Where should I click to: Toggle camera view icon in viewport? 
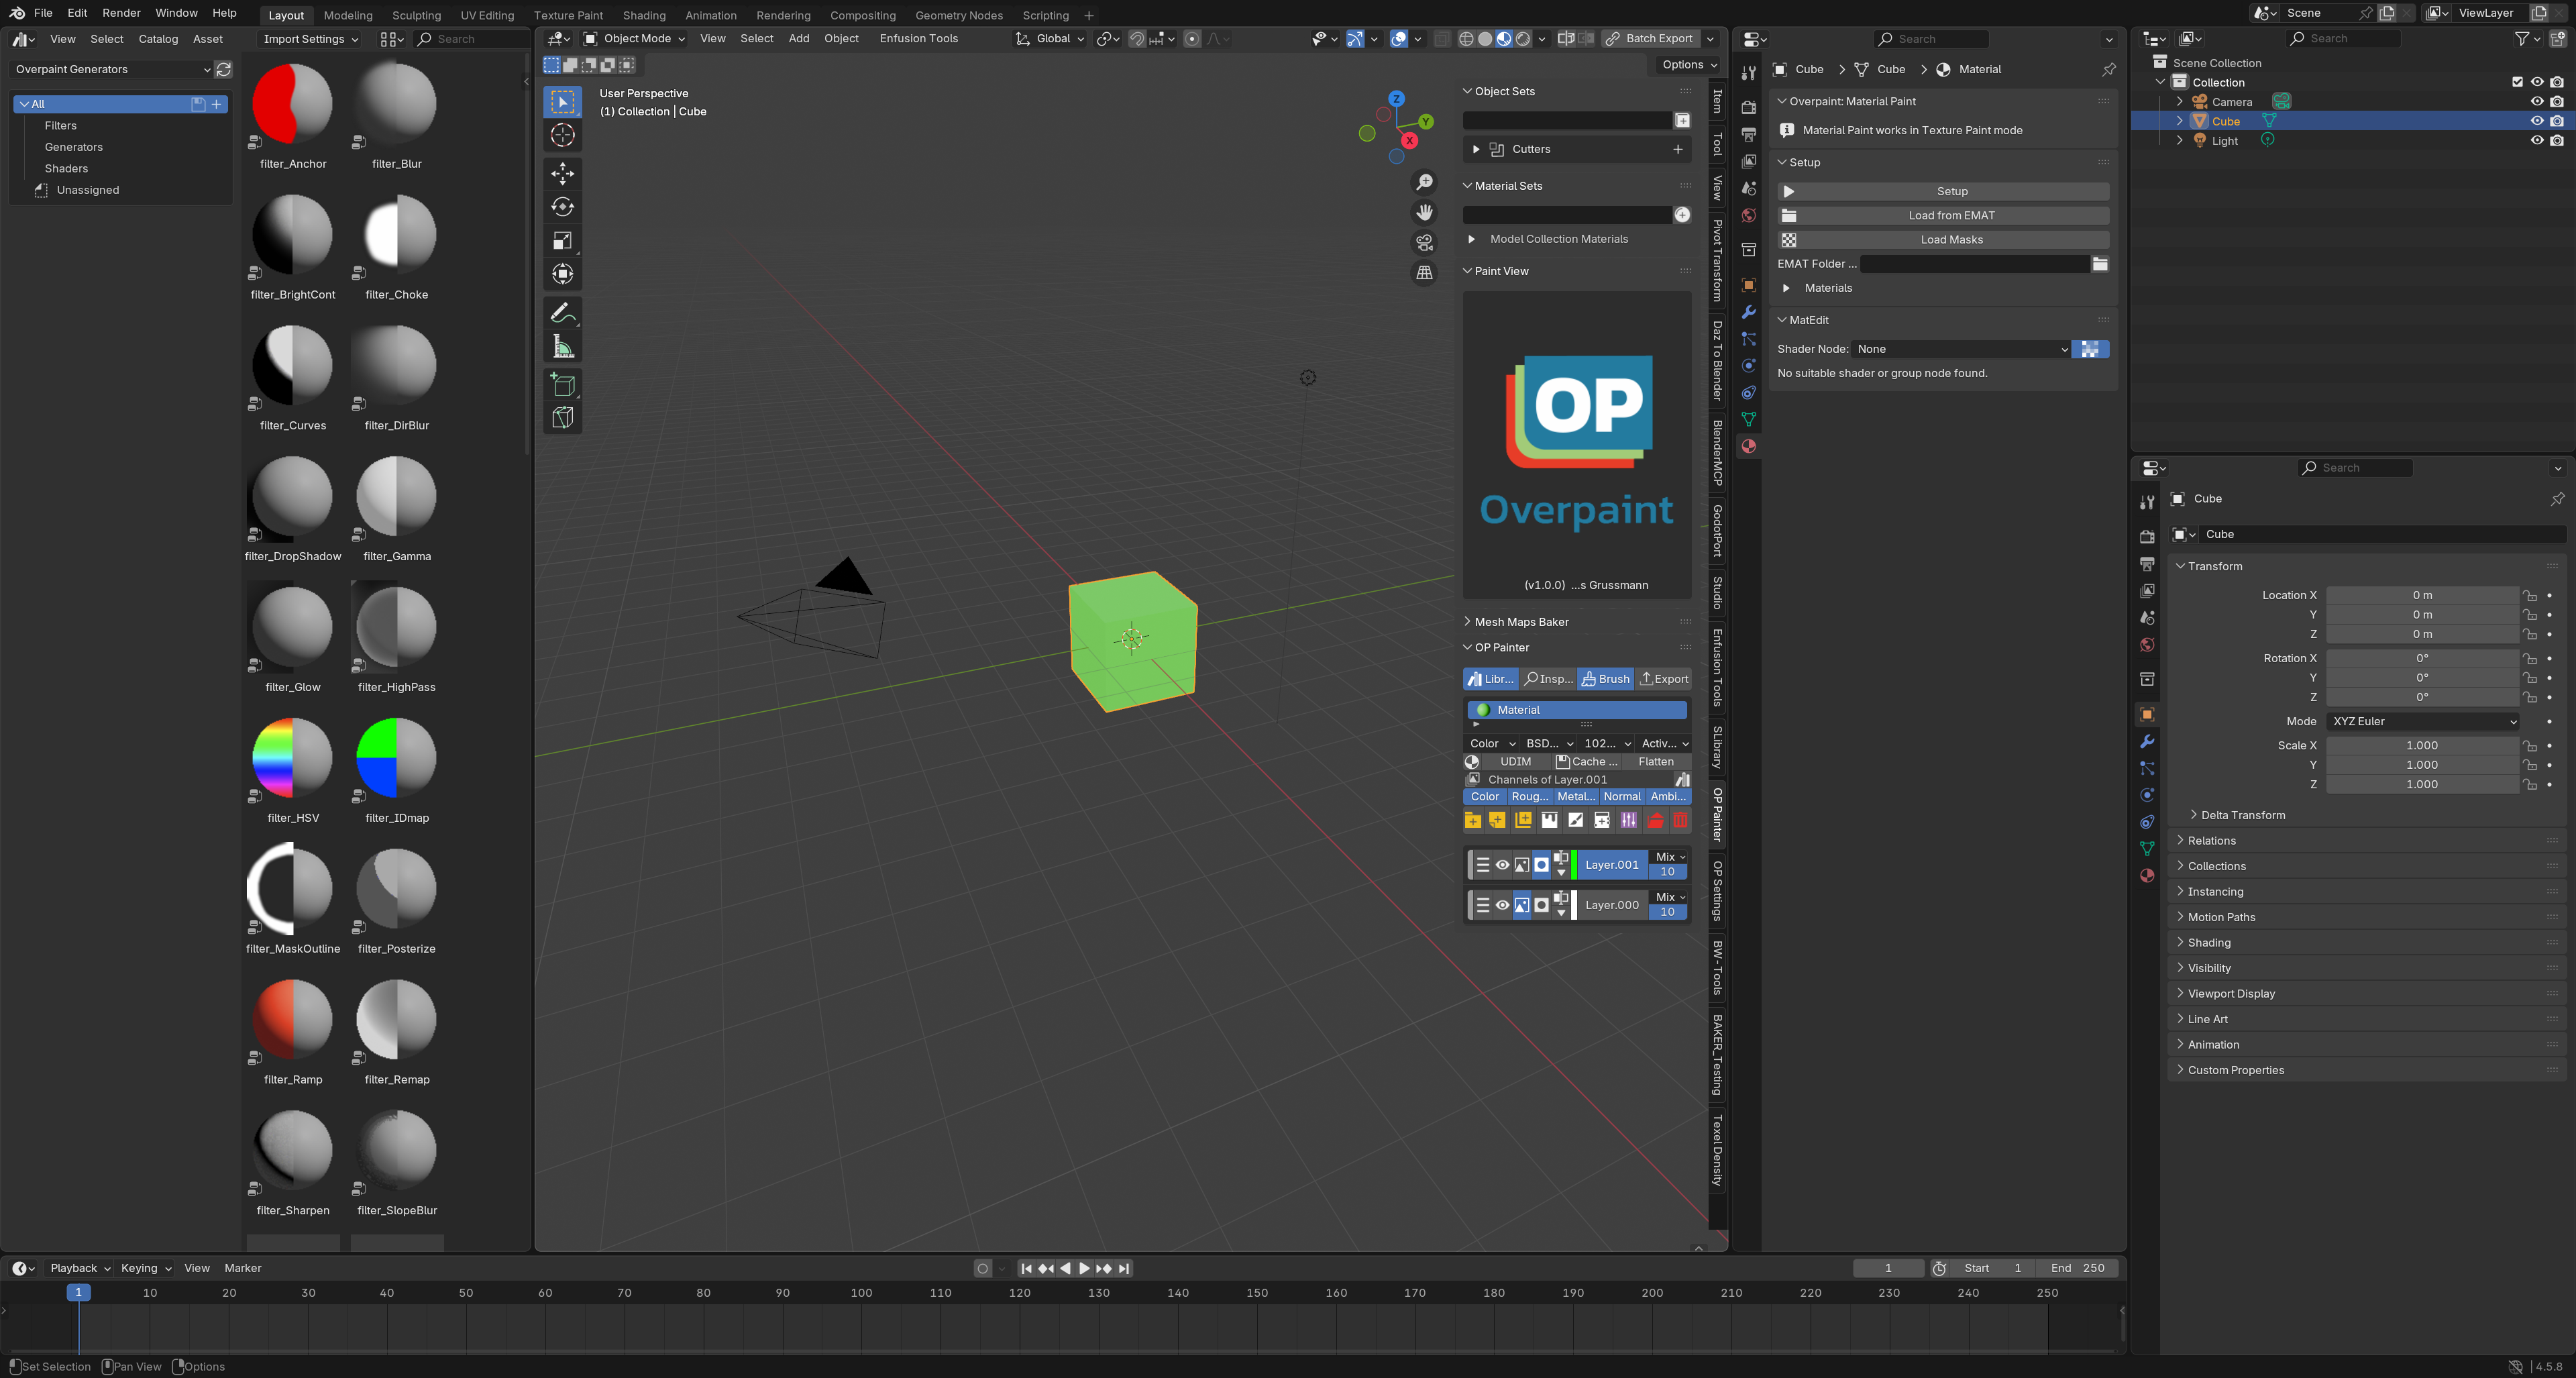click(x=1424, y=242)
